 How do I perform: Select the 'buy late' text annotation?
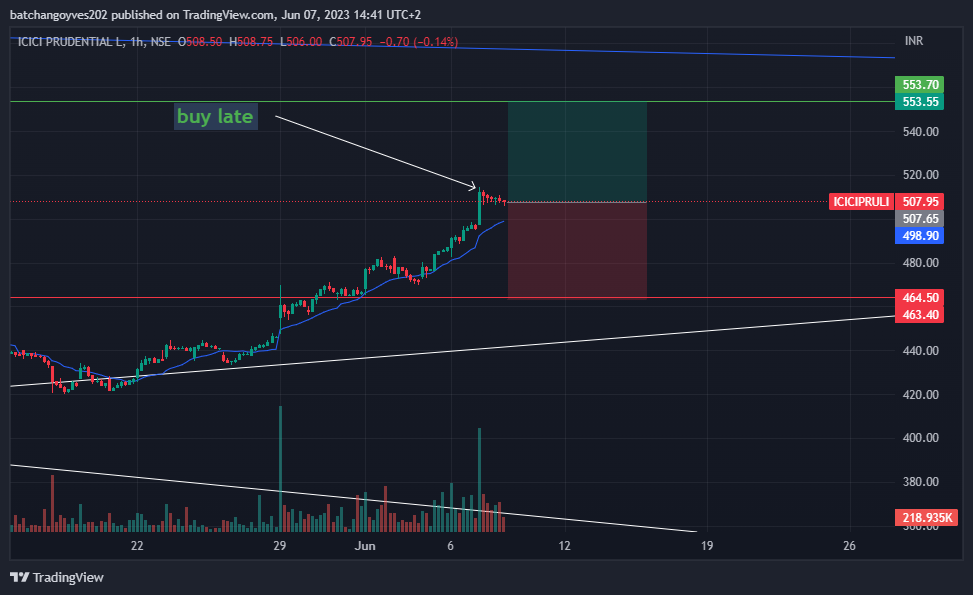pos(215,117)
